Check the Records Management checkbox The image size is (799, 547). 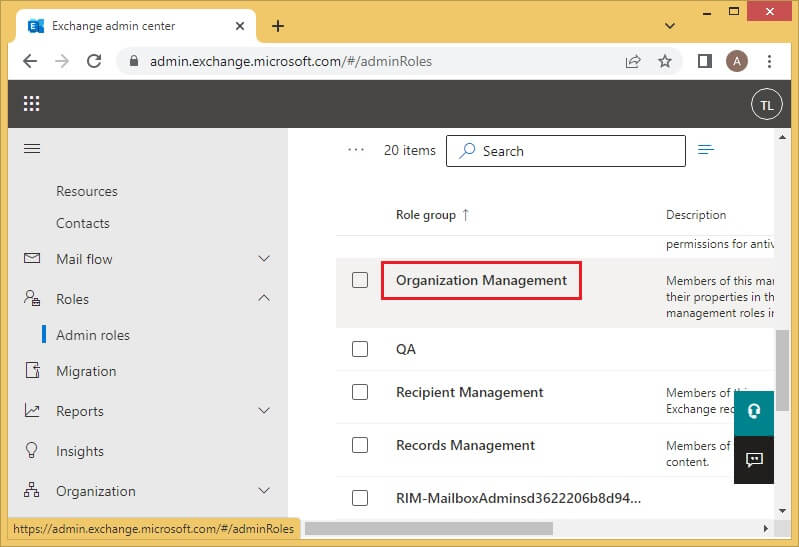tap(360, 445)
